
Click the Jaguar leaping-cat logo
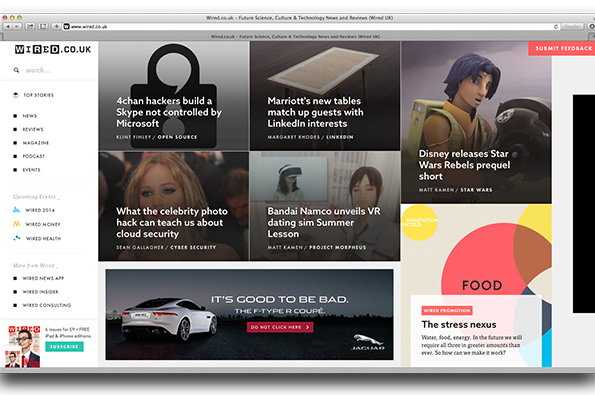click(x=367, y=342)
